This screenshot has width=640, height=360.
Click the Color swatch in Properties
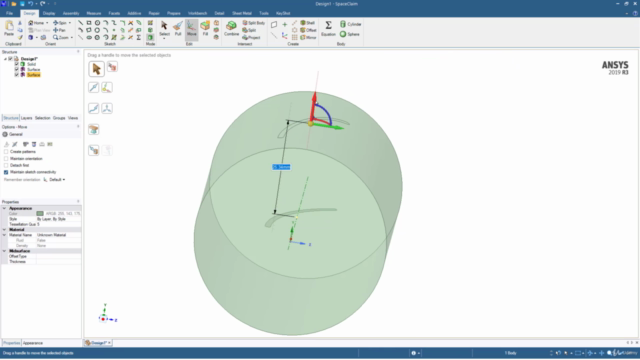point(40,214)
